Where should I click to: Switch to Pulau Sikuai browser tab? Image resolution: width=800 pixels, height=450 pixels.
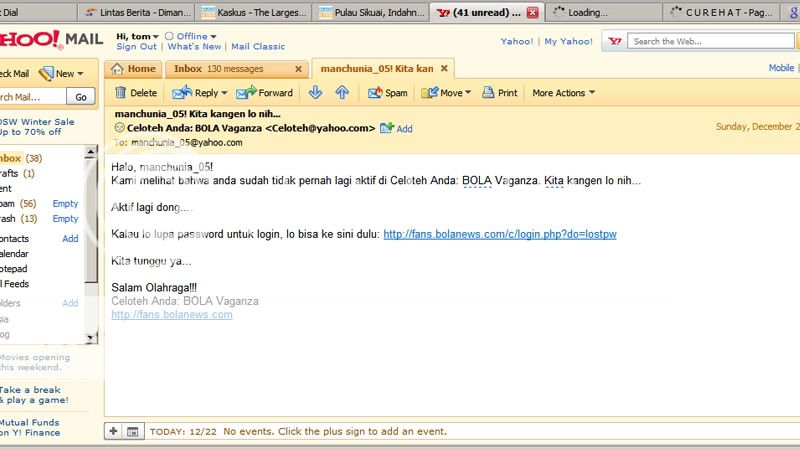click(371, 12)
